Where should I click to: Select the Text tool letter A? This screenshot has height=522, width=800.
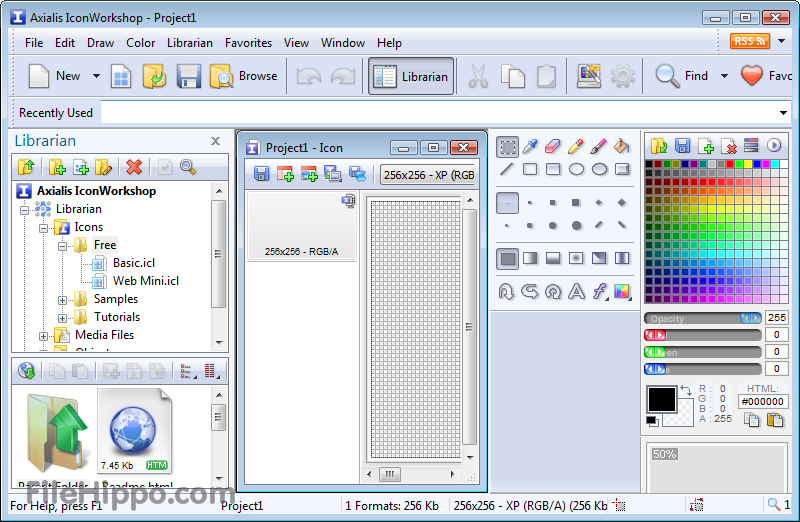(577, 291)
